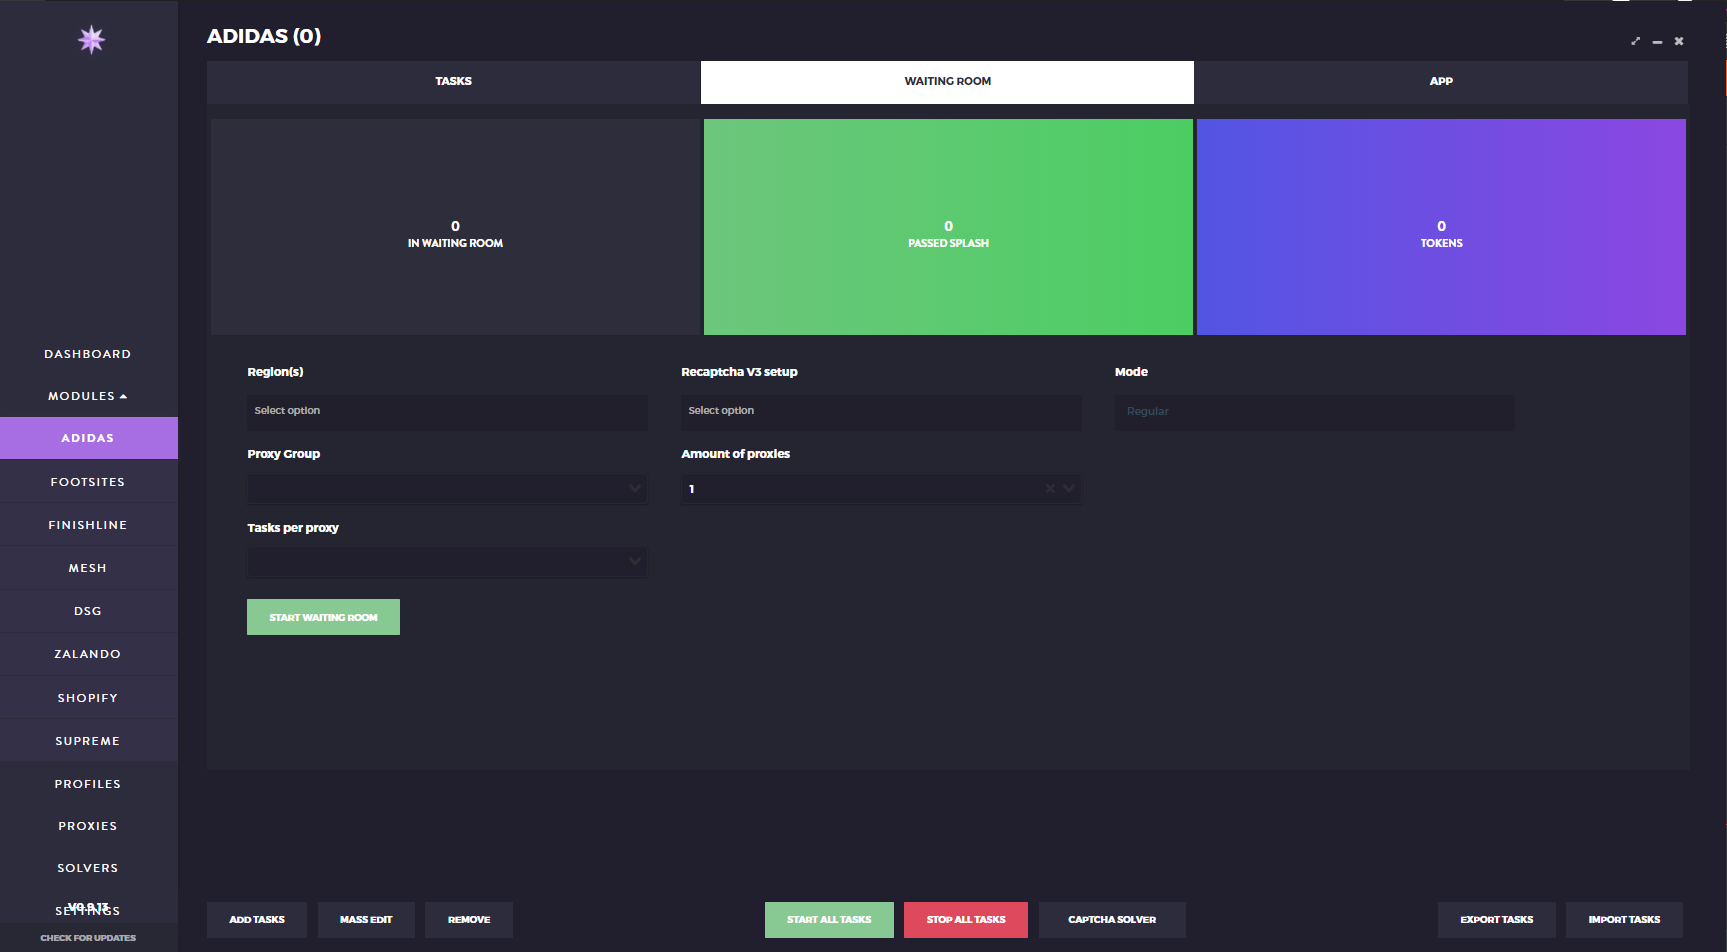This screenshot has width=1727, height=952.
Task: Switch to the Waiting Room tab
Action: point(947,82)
